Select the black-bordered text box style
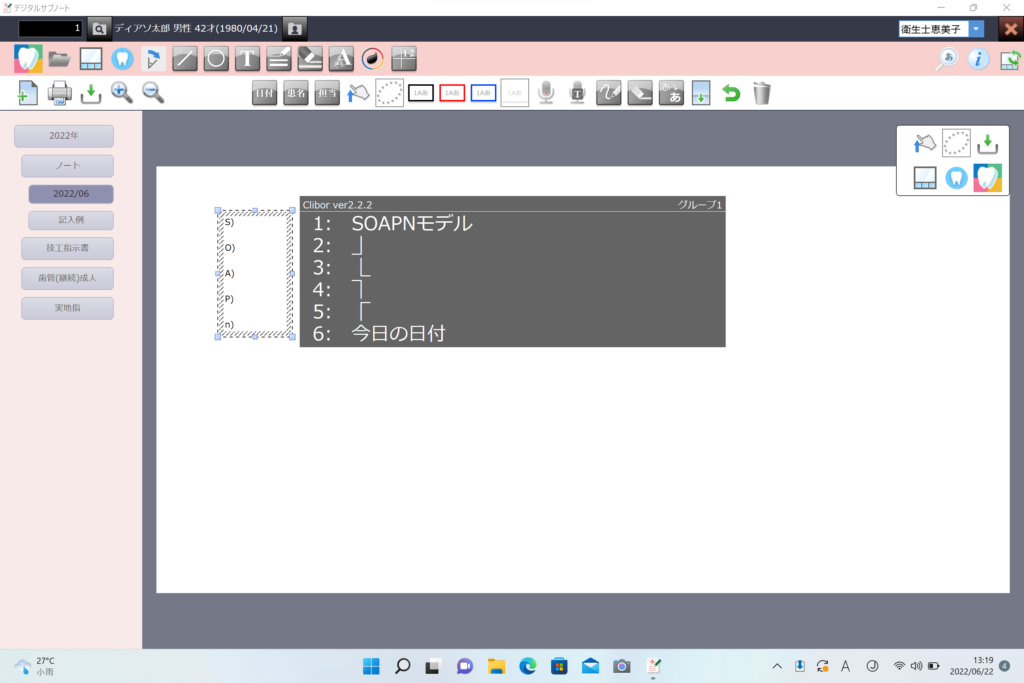The height and width of the screenshot is (683, 1024). coord(421,93)
